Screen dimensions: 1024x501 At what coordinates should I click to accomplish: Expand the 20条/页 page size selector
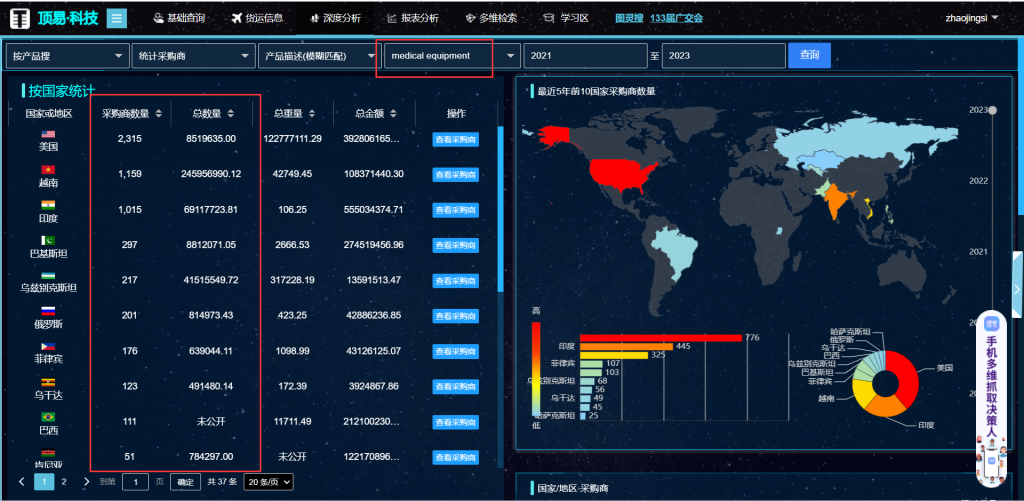(269, 482)
